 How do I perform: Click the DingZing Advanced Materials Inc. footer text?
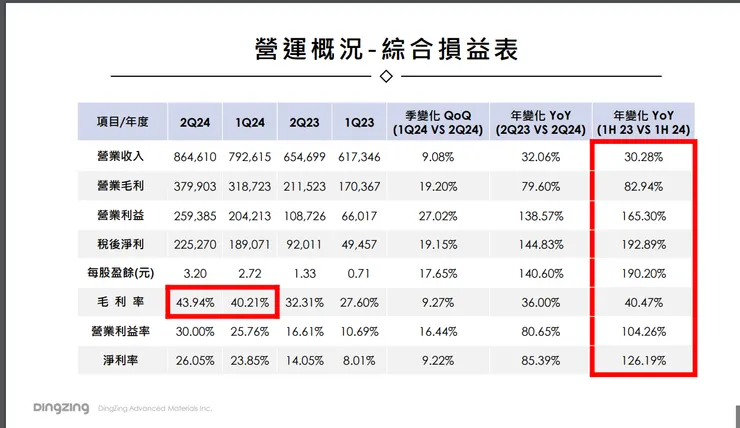pos(155,408)
